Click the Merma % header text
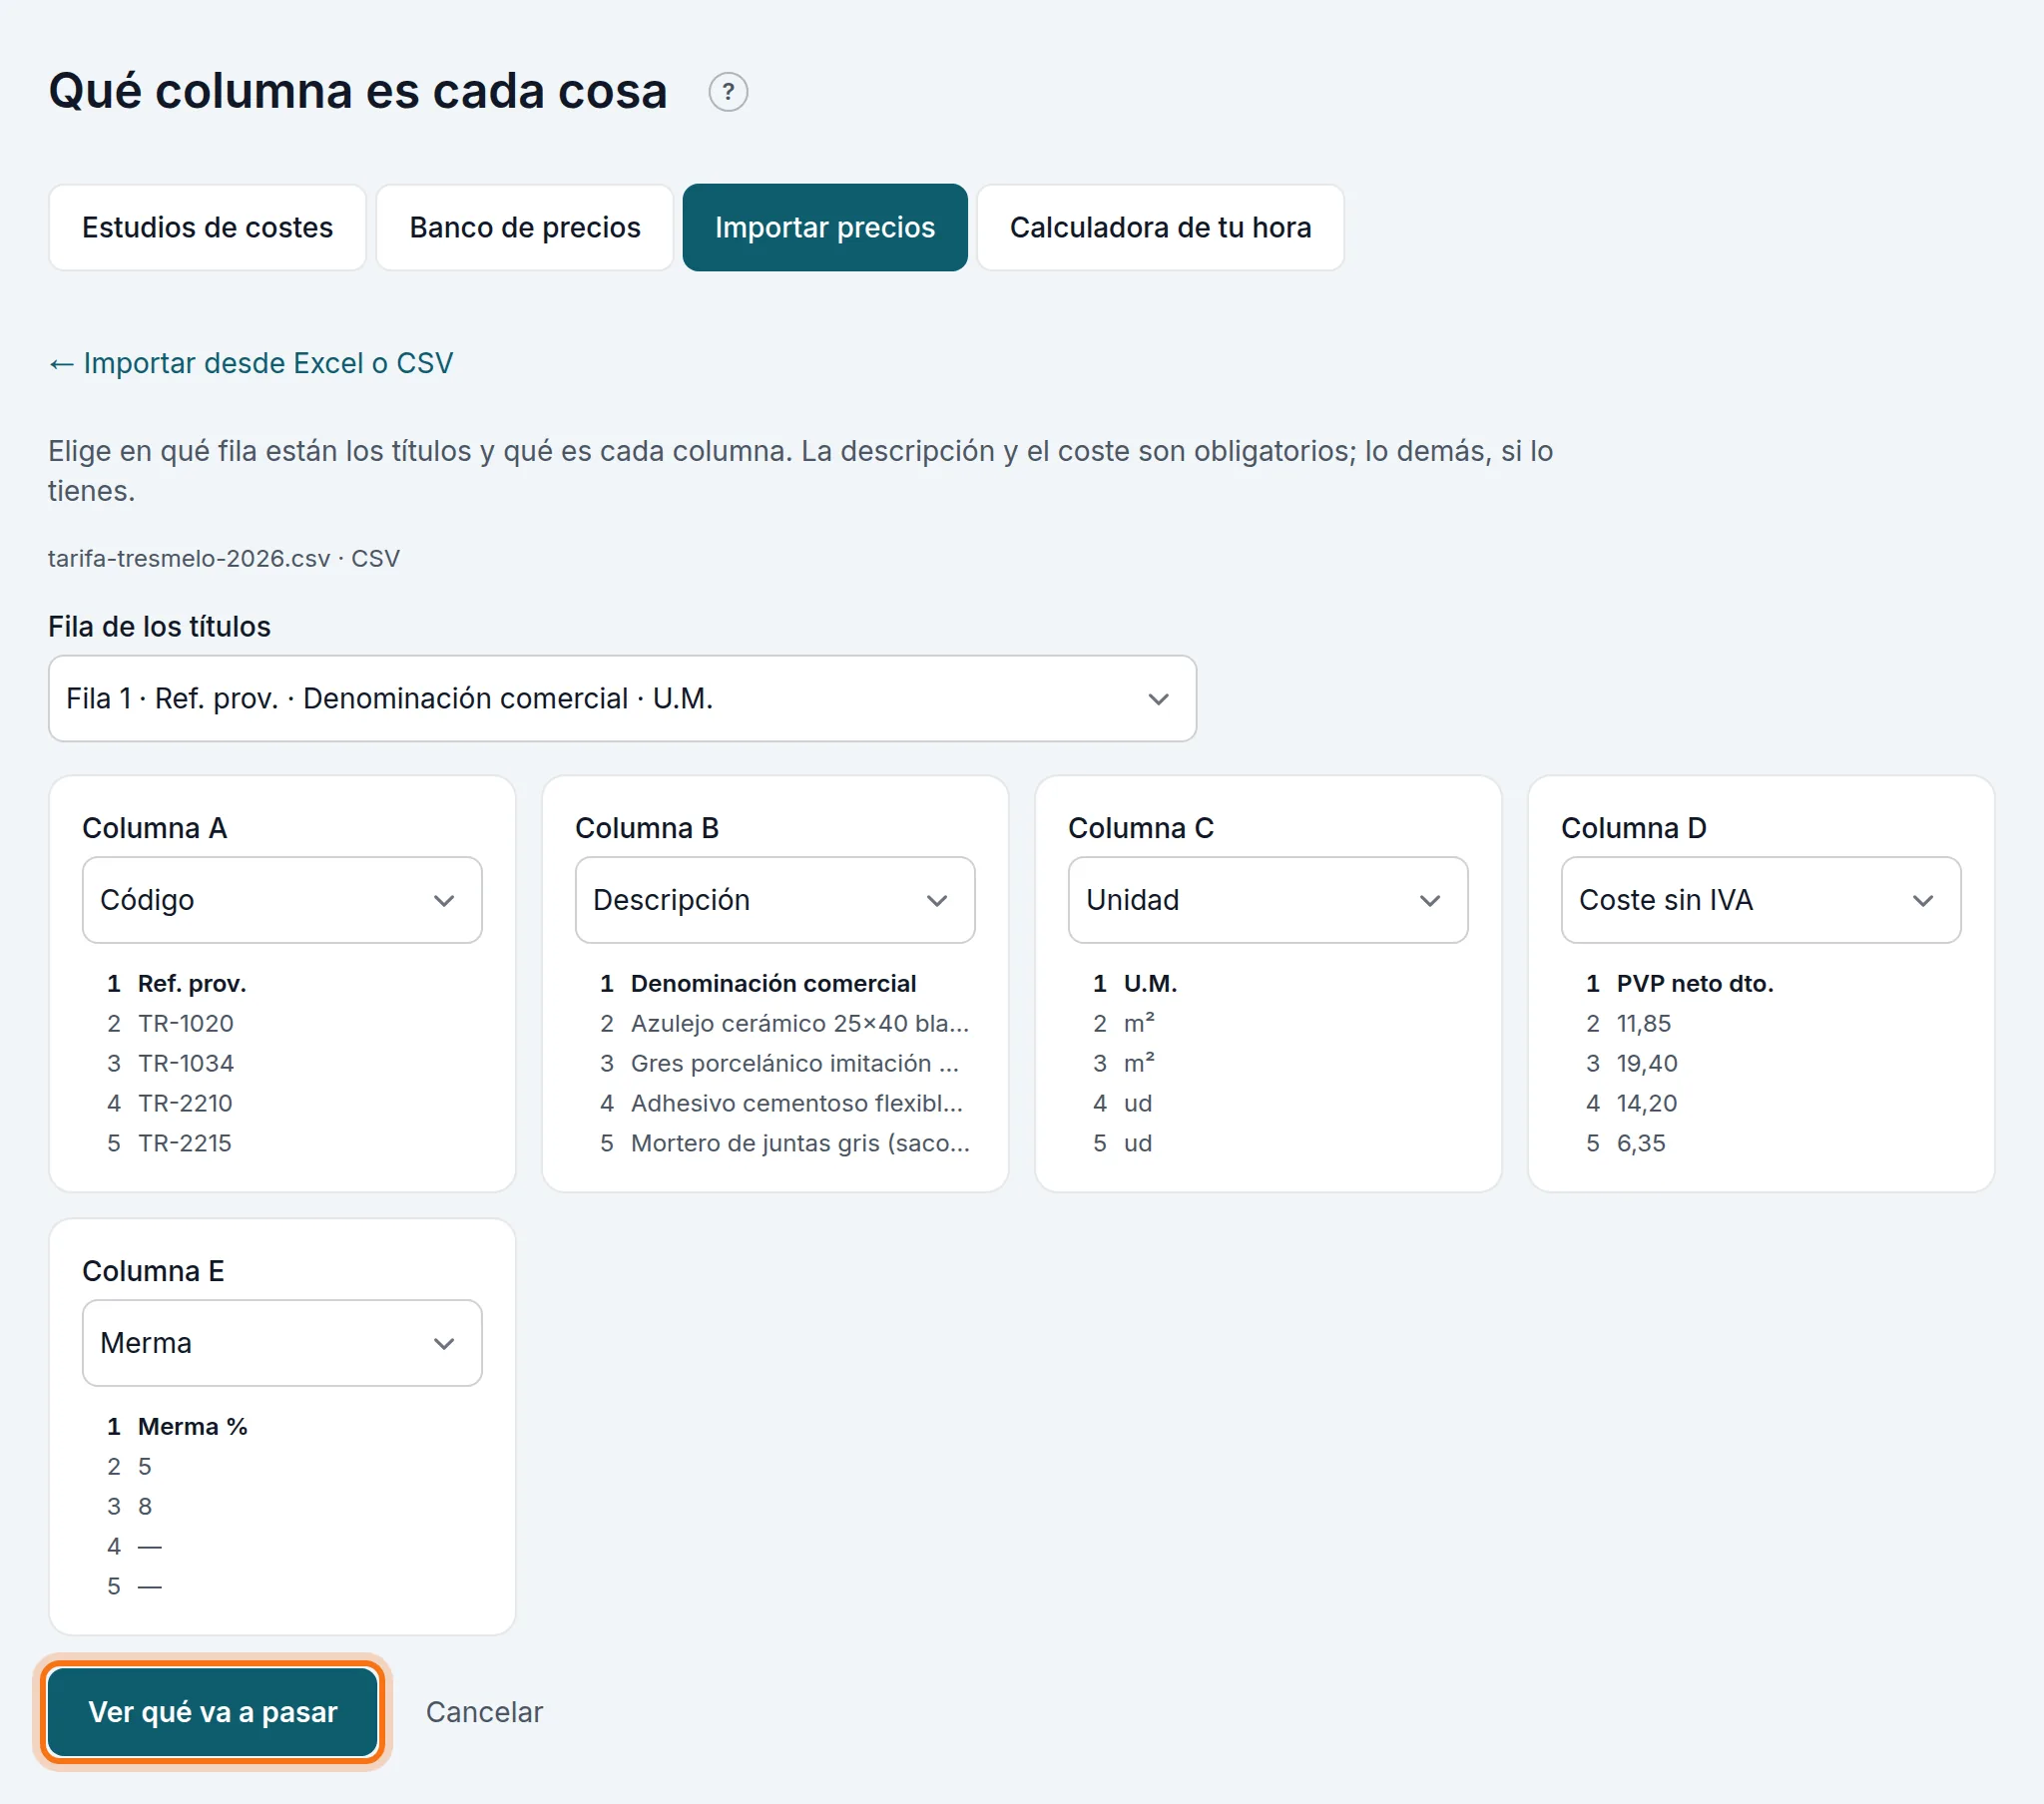Viewport: 2044px width, 1804px height. click(x=192, y=1426)
